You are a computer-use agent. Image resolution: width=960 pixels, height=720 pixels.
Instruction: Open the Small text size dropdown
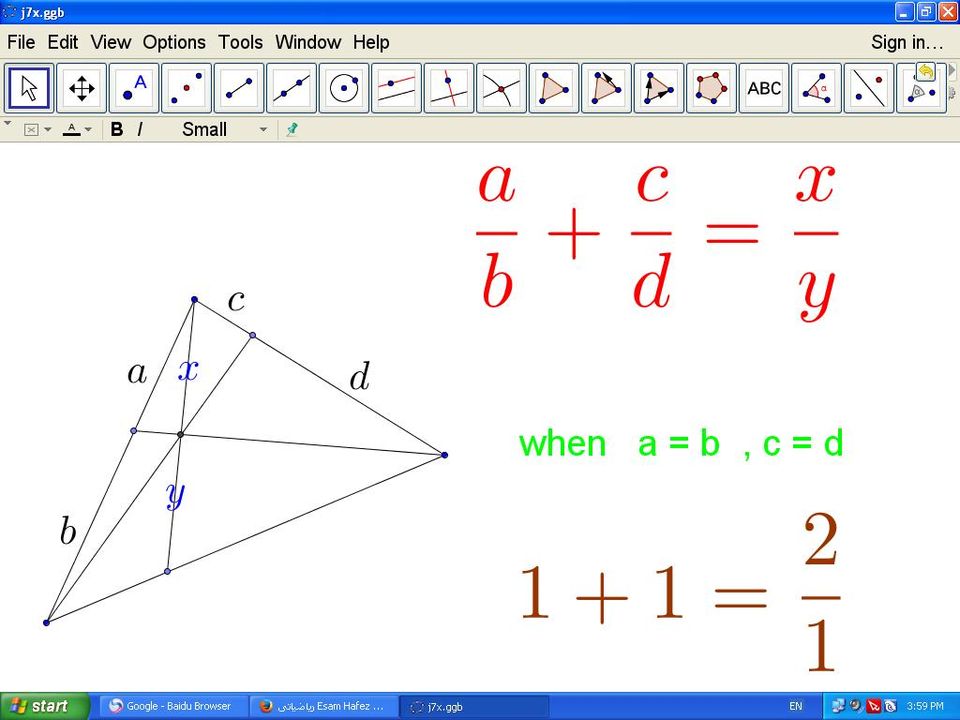pyautogui.click(x=224, y=130)
